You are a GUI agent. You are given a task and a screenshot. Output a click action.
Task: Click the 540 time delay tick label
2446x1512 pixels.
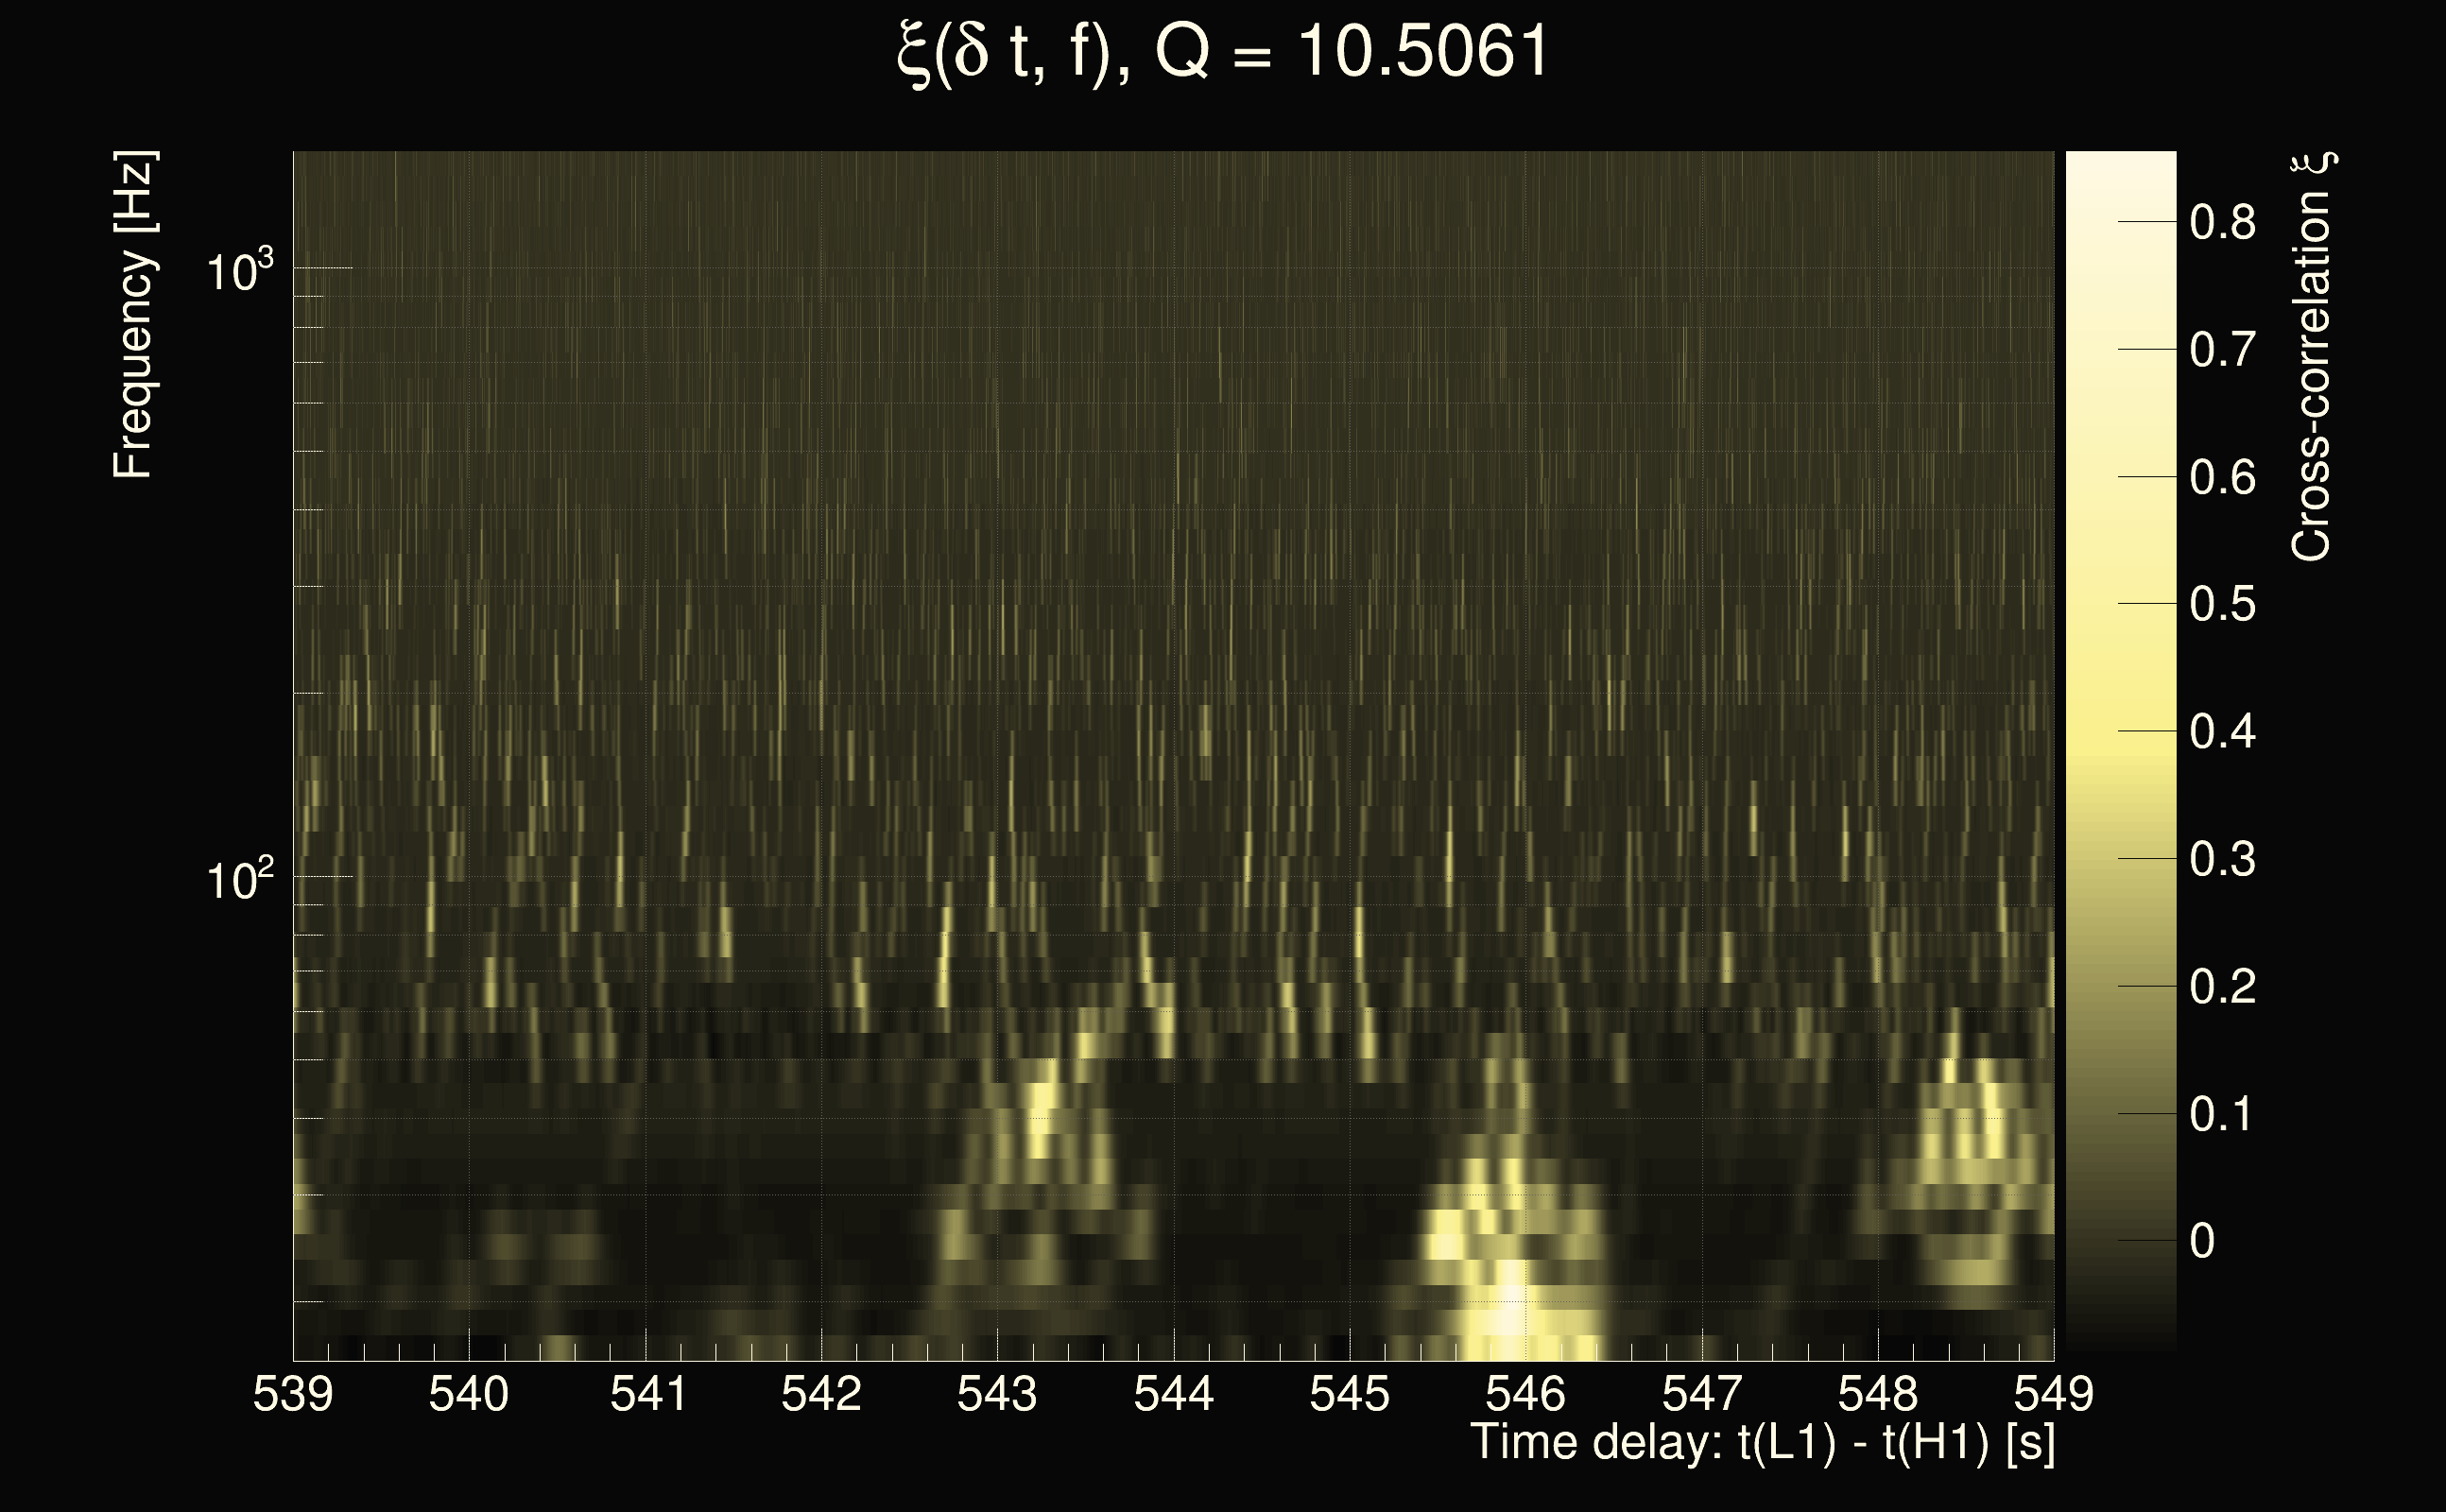tap(468, 1393)
